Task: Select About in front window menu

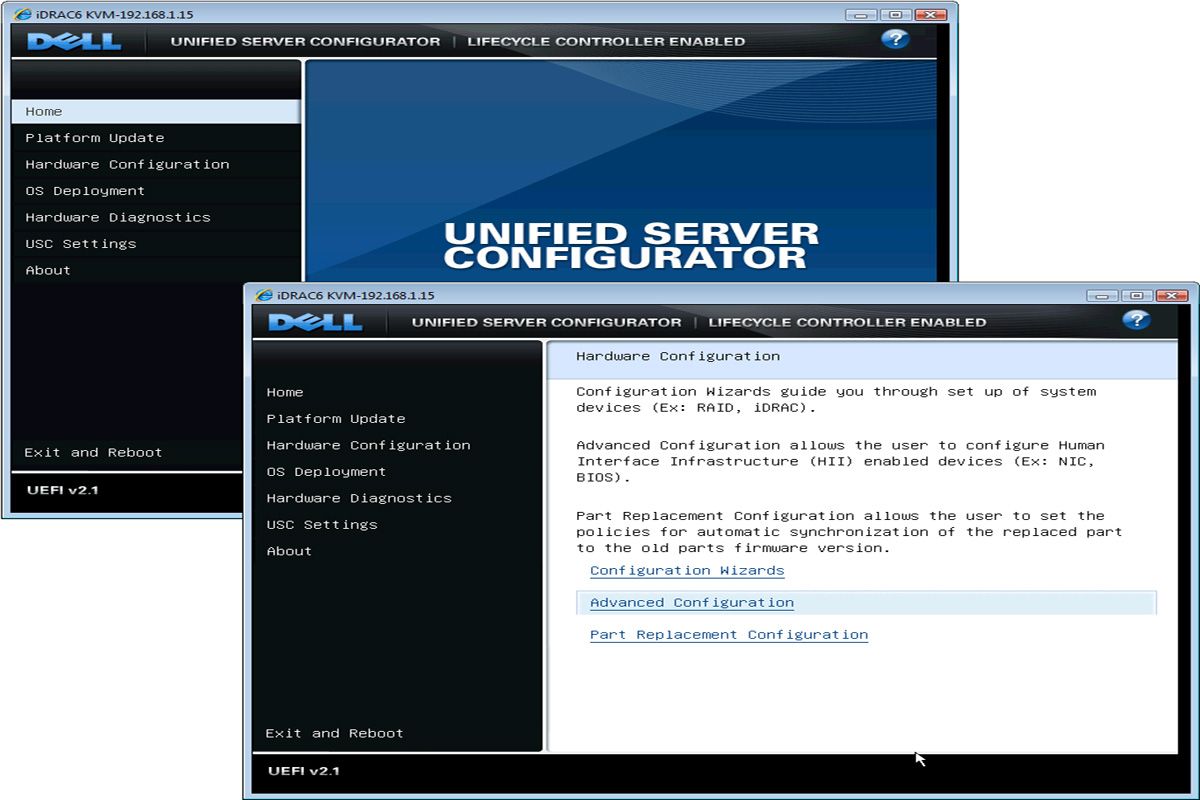Action: (x=289, y=551)
